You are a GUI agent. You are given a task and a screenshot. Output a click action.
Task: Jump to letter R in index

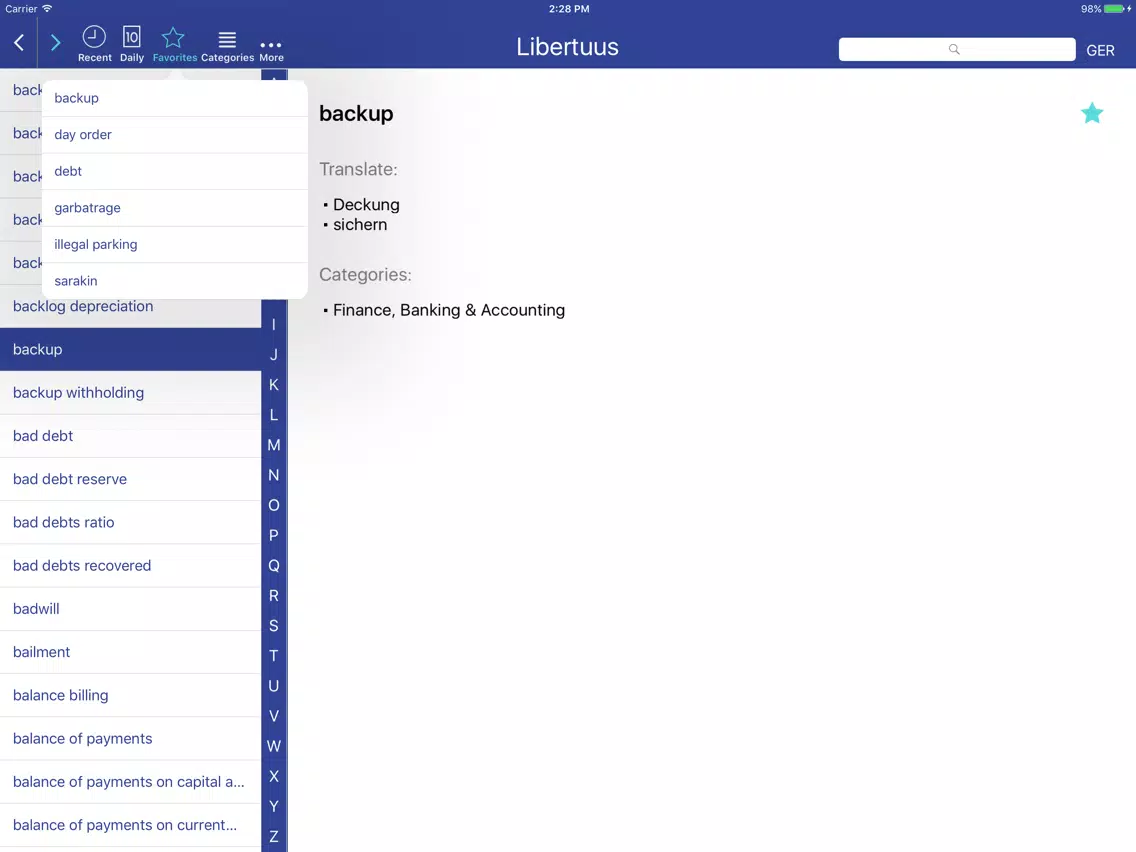click(274, 596)
